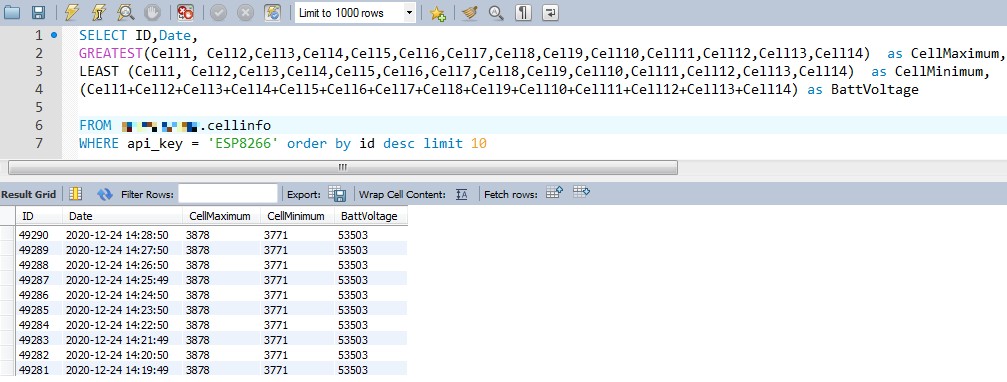Beautify the SQL with broom icon
Screen dimensions: 1007x382
(x=469, y=13)
